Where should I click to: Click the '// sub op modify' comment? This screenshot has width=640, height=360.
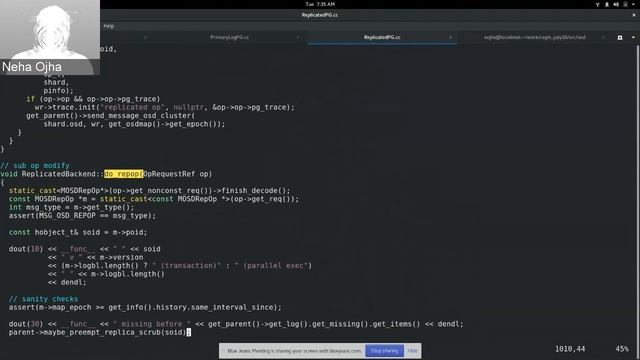click(35, 165)
